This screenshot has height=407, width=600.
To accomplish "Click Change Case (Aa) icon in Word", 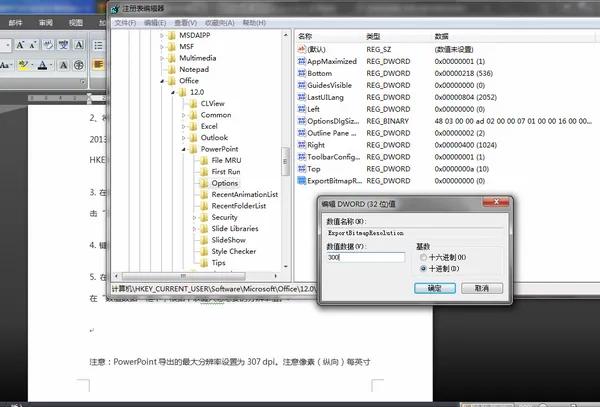I will point(6,65).
